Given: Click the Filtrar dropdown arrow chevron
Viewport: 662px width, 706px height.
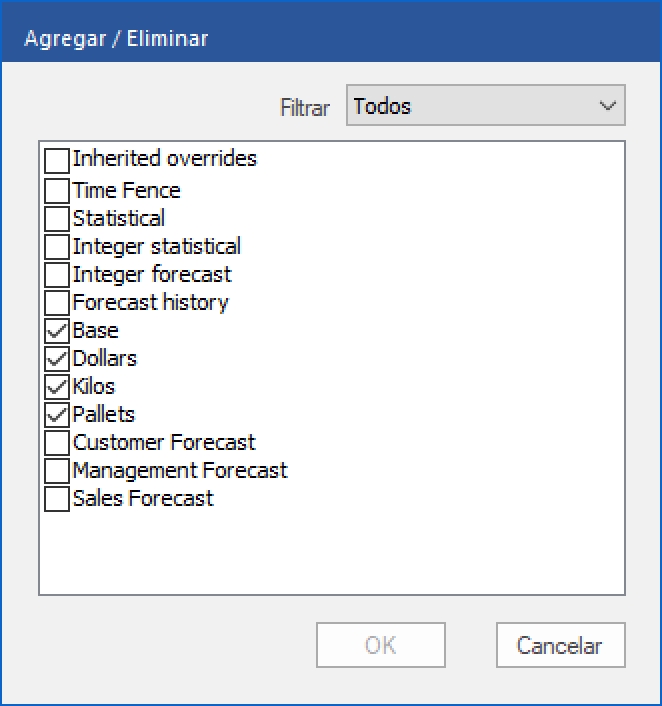Looking at the screenshot, I should (606, 106).
